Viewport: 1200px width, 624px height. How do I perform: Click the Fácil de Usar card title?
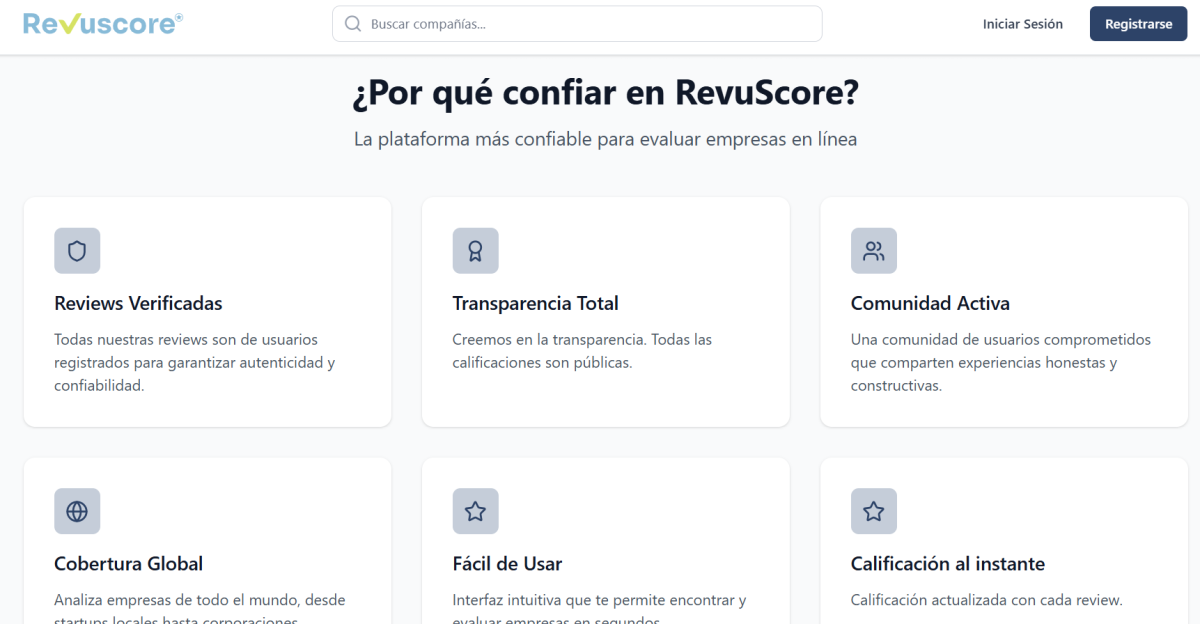(507, 563)
